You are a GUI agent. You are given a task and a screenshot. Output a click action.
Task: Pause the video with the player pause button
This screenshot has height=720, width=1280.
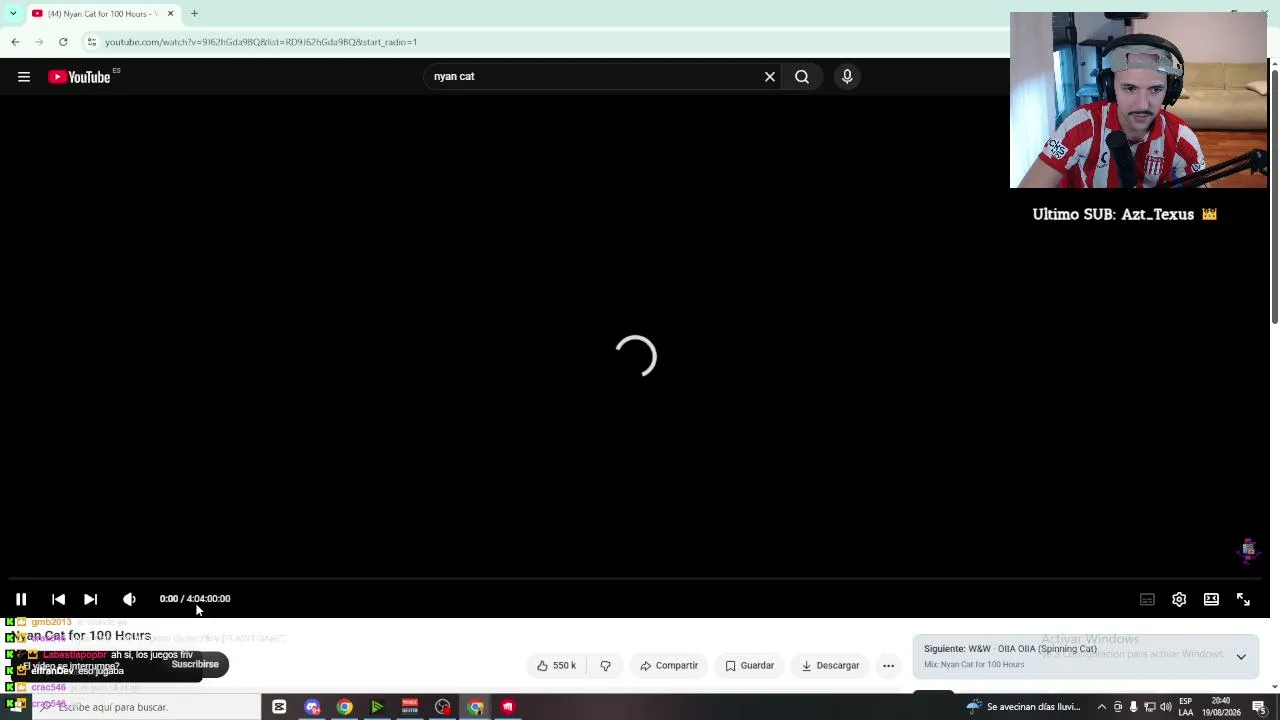point(20,599)
